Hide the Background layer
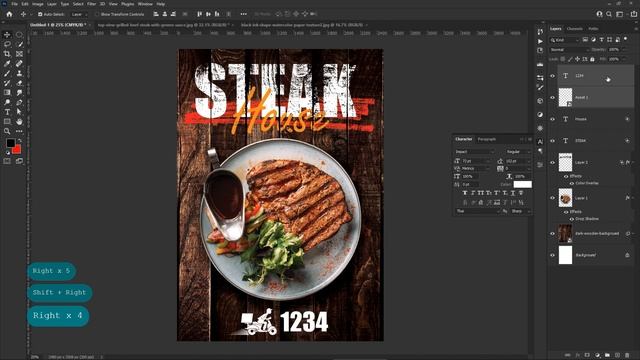 pyautogui.click(x=553, y=255)
